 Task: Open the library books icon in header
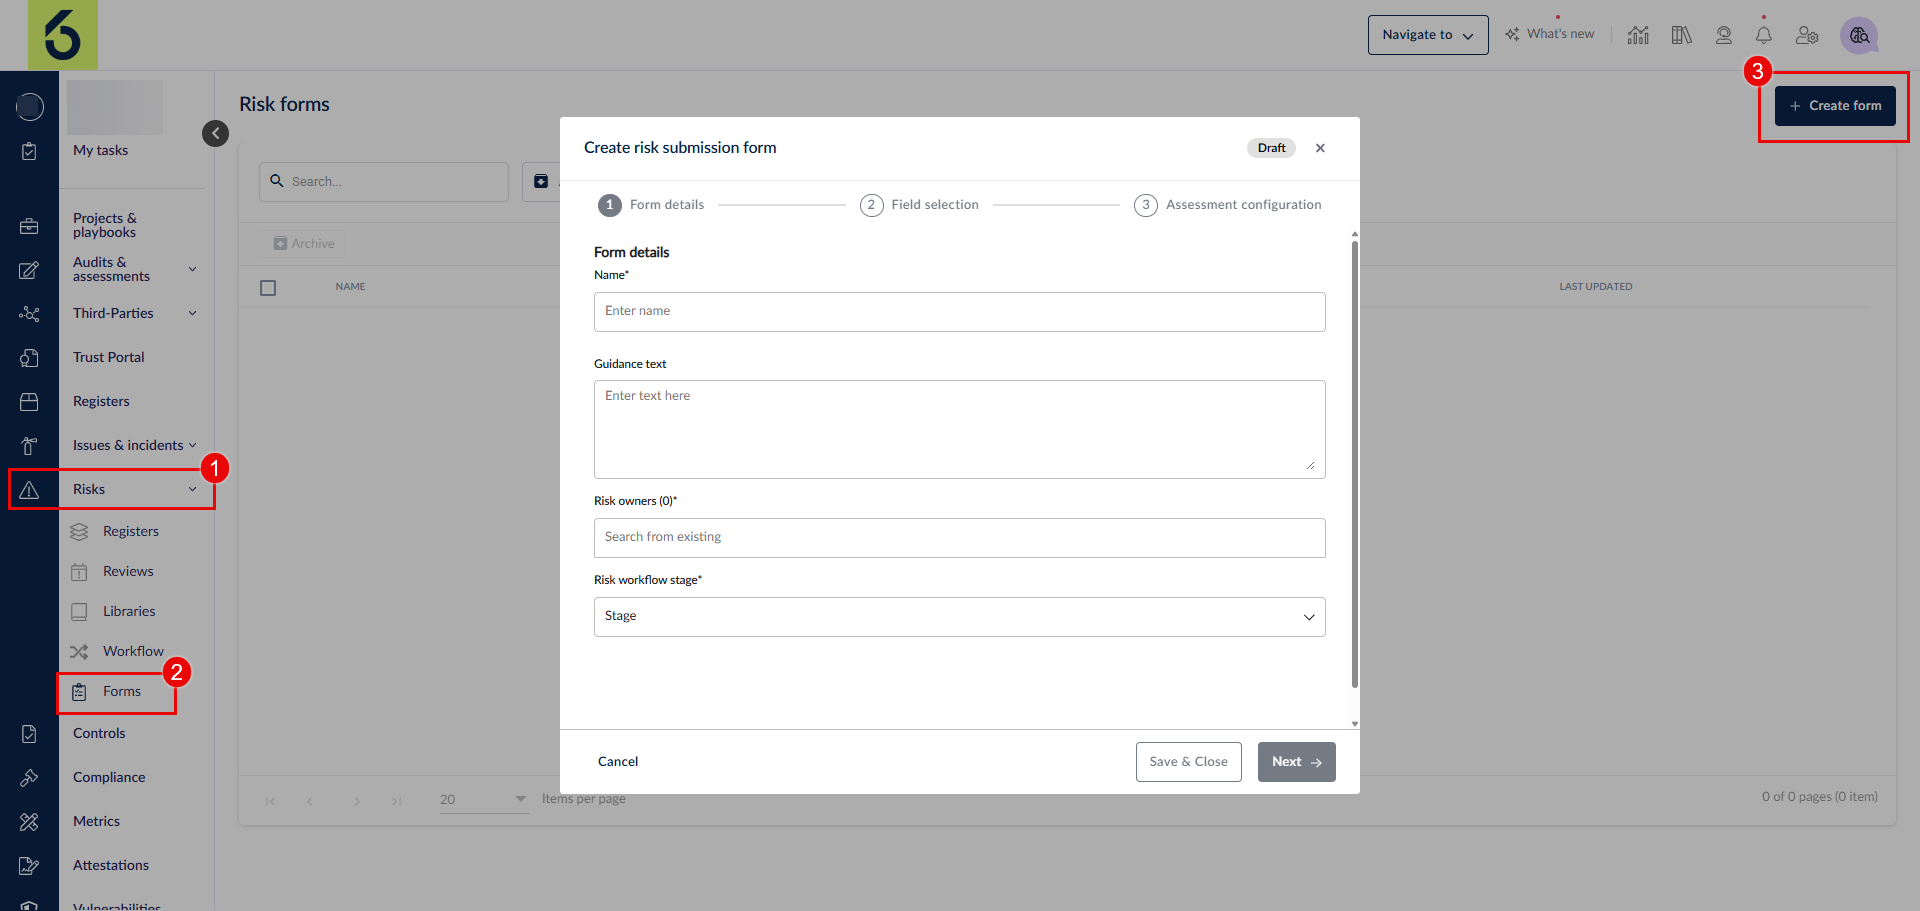tap(1681, 35)
